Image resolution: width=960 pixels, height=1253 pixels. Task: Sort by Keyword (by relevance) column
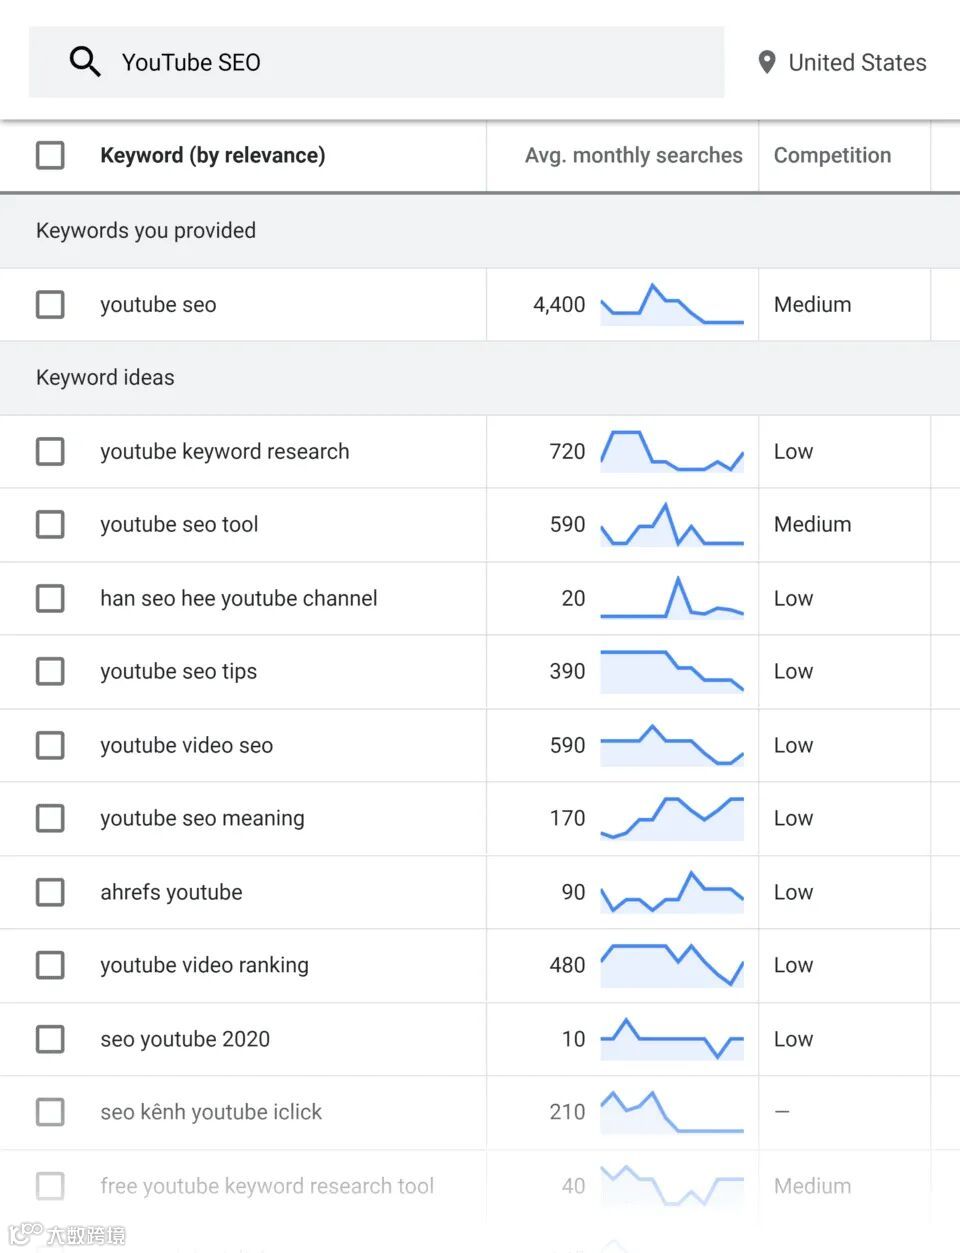(212, 155)
